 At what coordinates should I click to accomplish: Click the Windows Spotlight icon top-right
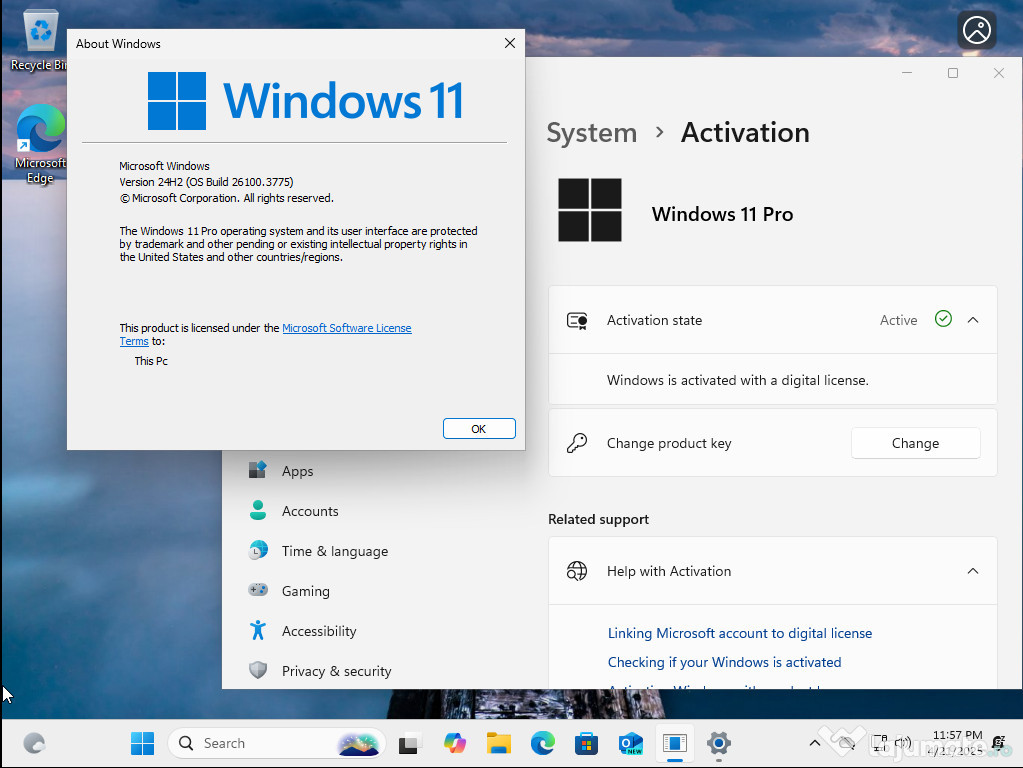pos(977,29)
